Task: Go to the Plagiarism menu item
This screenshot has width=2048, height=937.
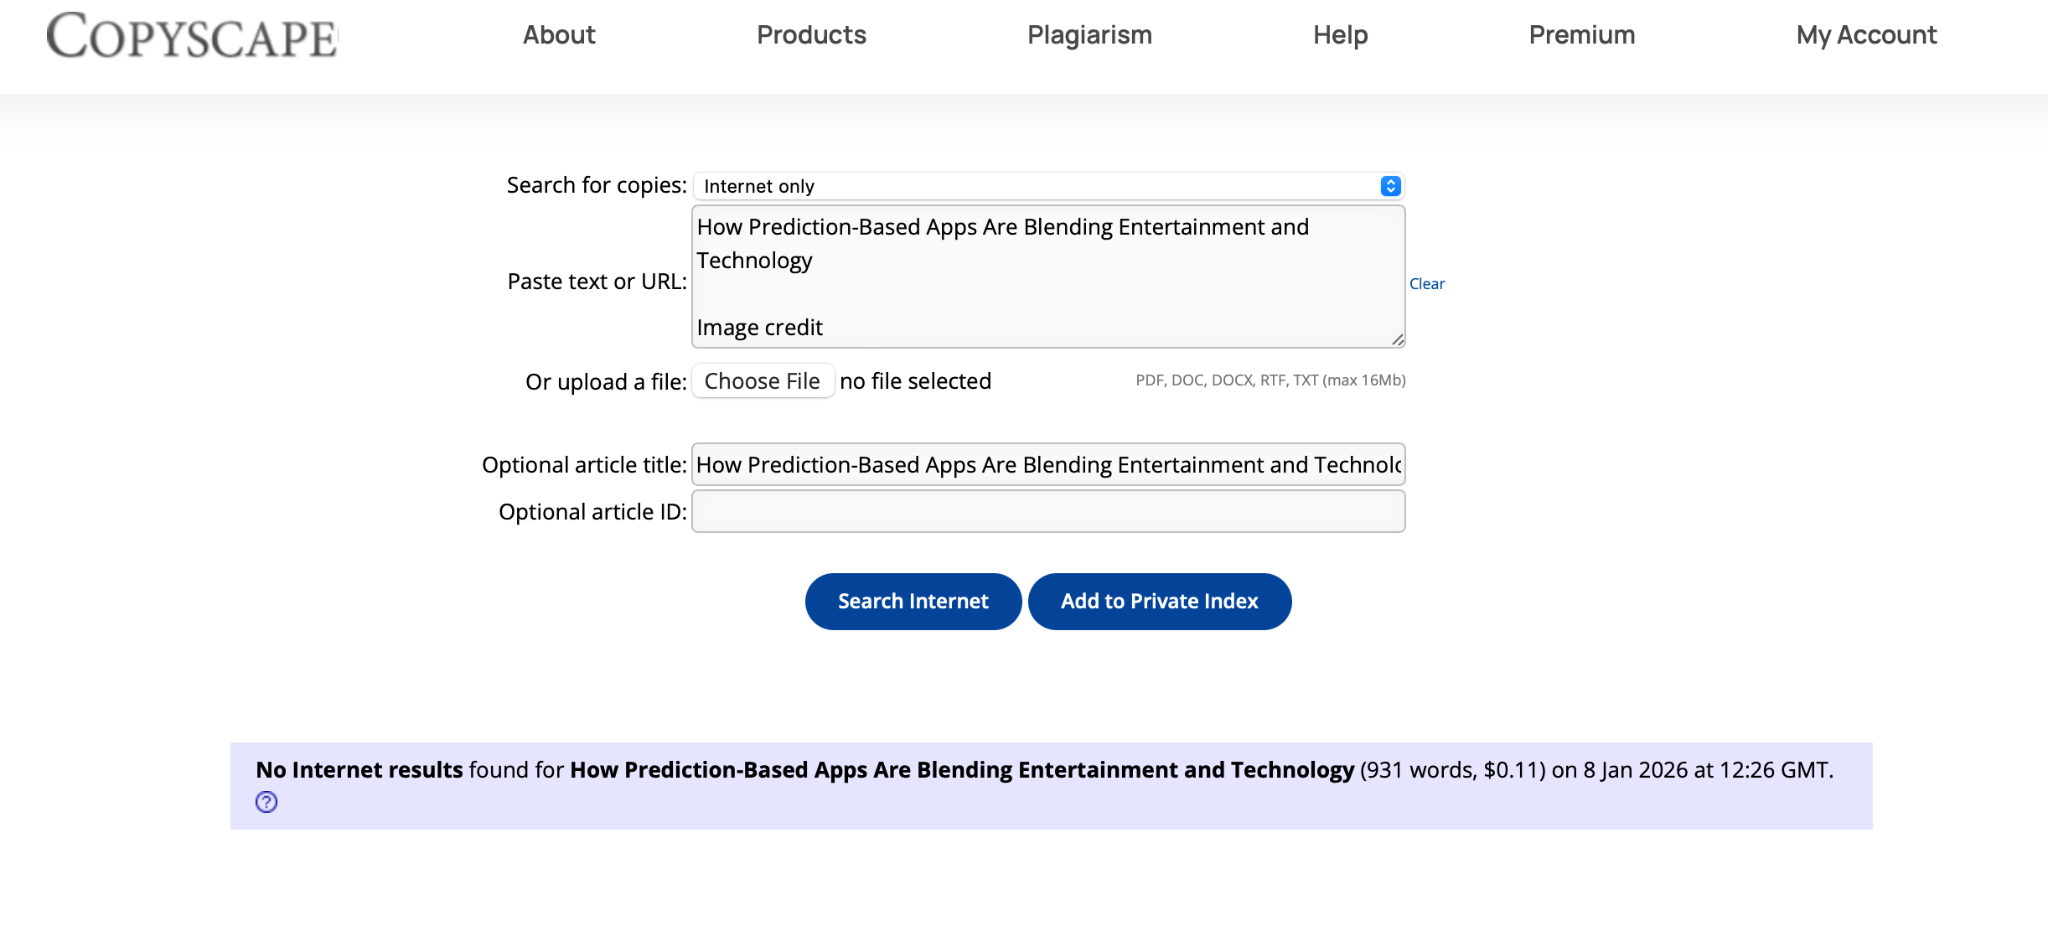Action: 1089,35
